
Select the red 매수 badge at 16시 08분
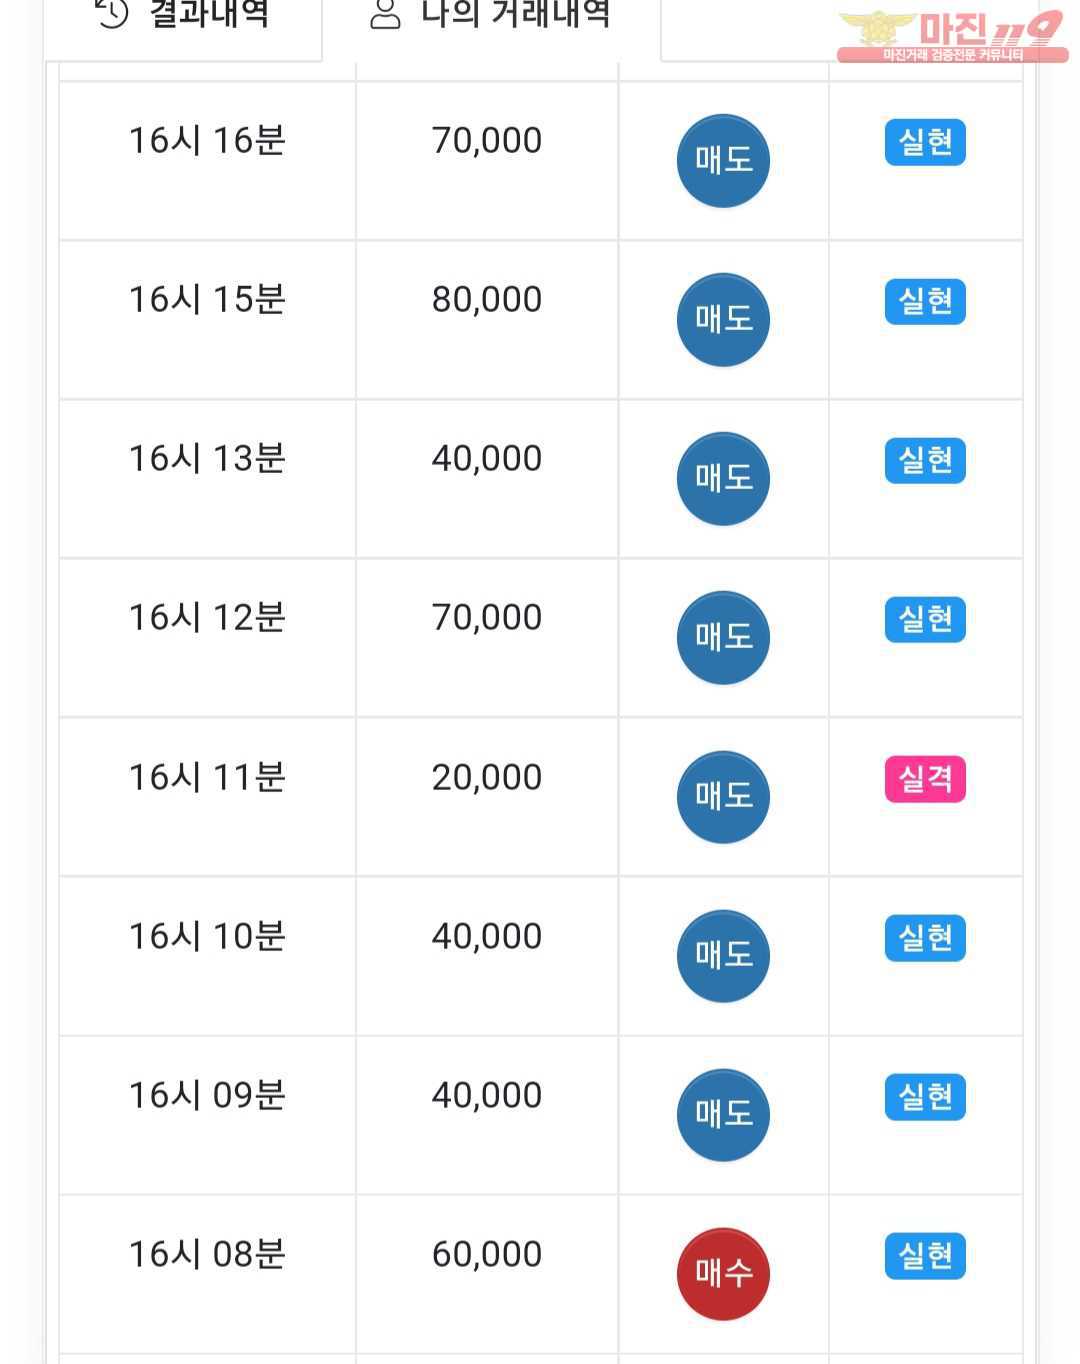coord(723,1273)
